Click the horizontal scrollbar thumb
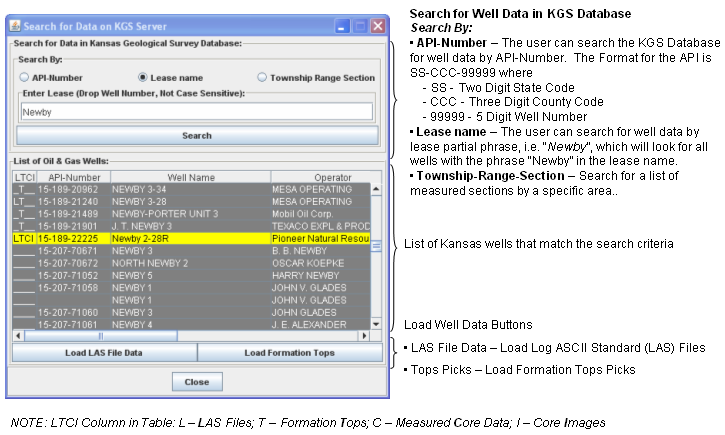 (101, 336)
